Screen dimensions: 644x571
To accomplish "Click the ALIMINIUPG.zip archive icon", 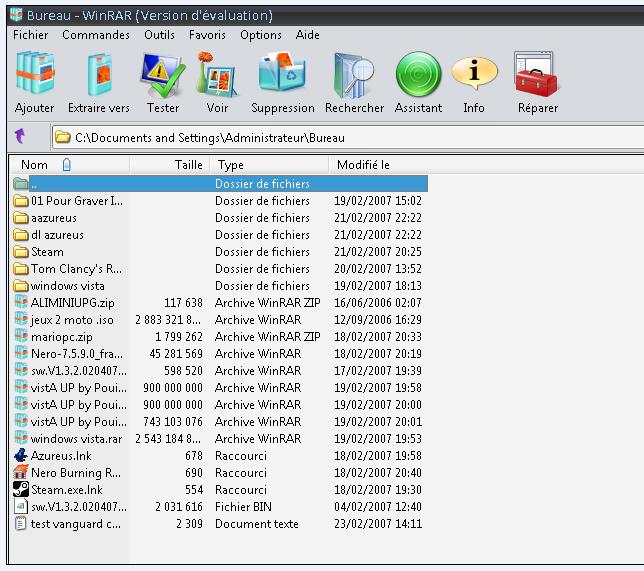I will click(x=21, y=302).
